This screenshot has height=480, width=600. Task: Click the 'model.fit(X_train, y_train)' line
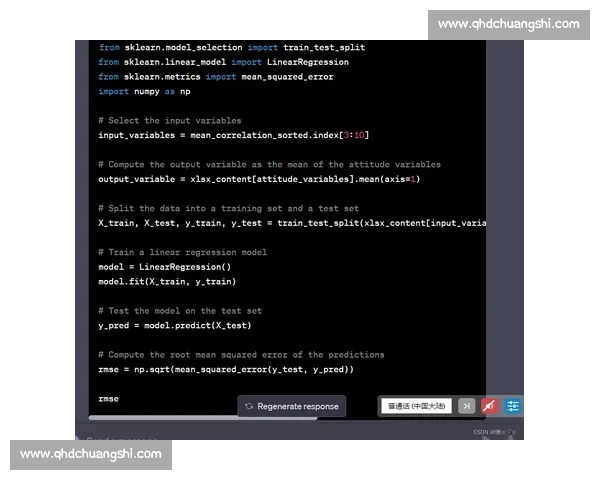click(x=167, y=282)
